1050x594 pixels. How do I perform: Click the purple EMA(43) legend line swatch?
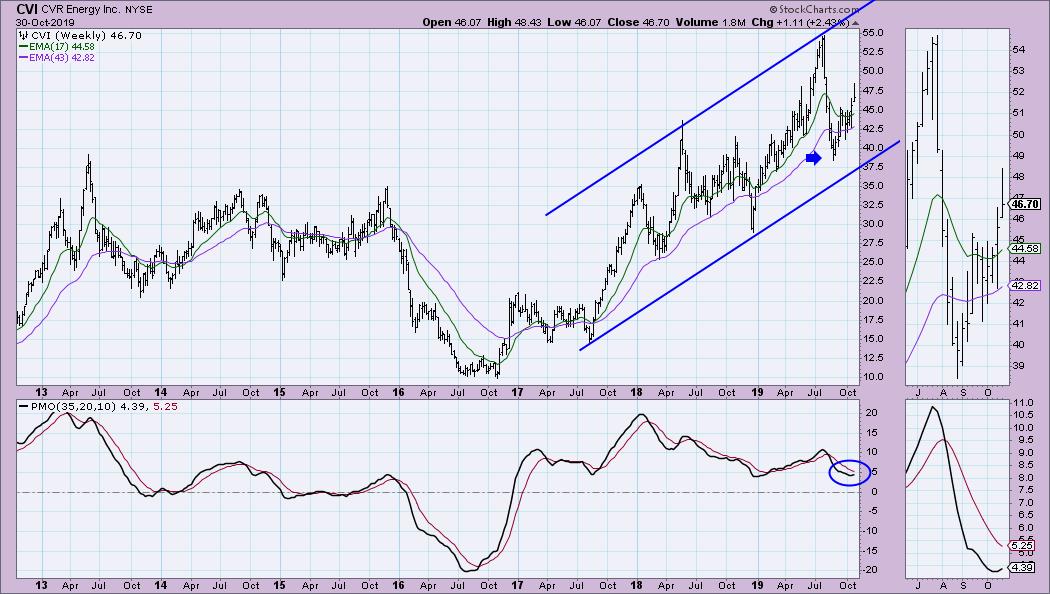(x=24, y=58)
